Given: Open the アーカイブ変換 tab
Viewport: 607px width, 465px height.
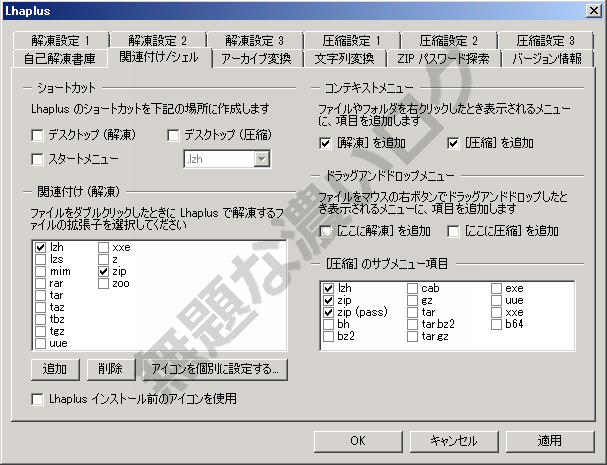Looking at the screenshot, I should [256, 58].
